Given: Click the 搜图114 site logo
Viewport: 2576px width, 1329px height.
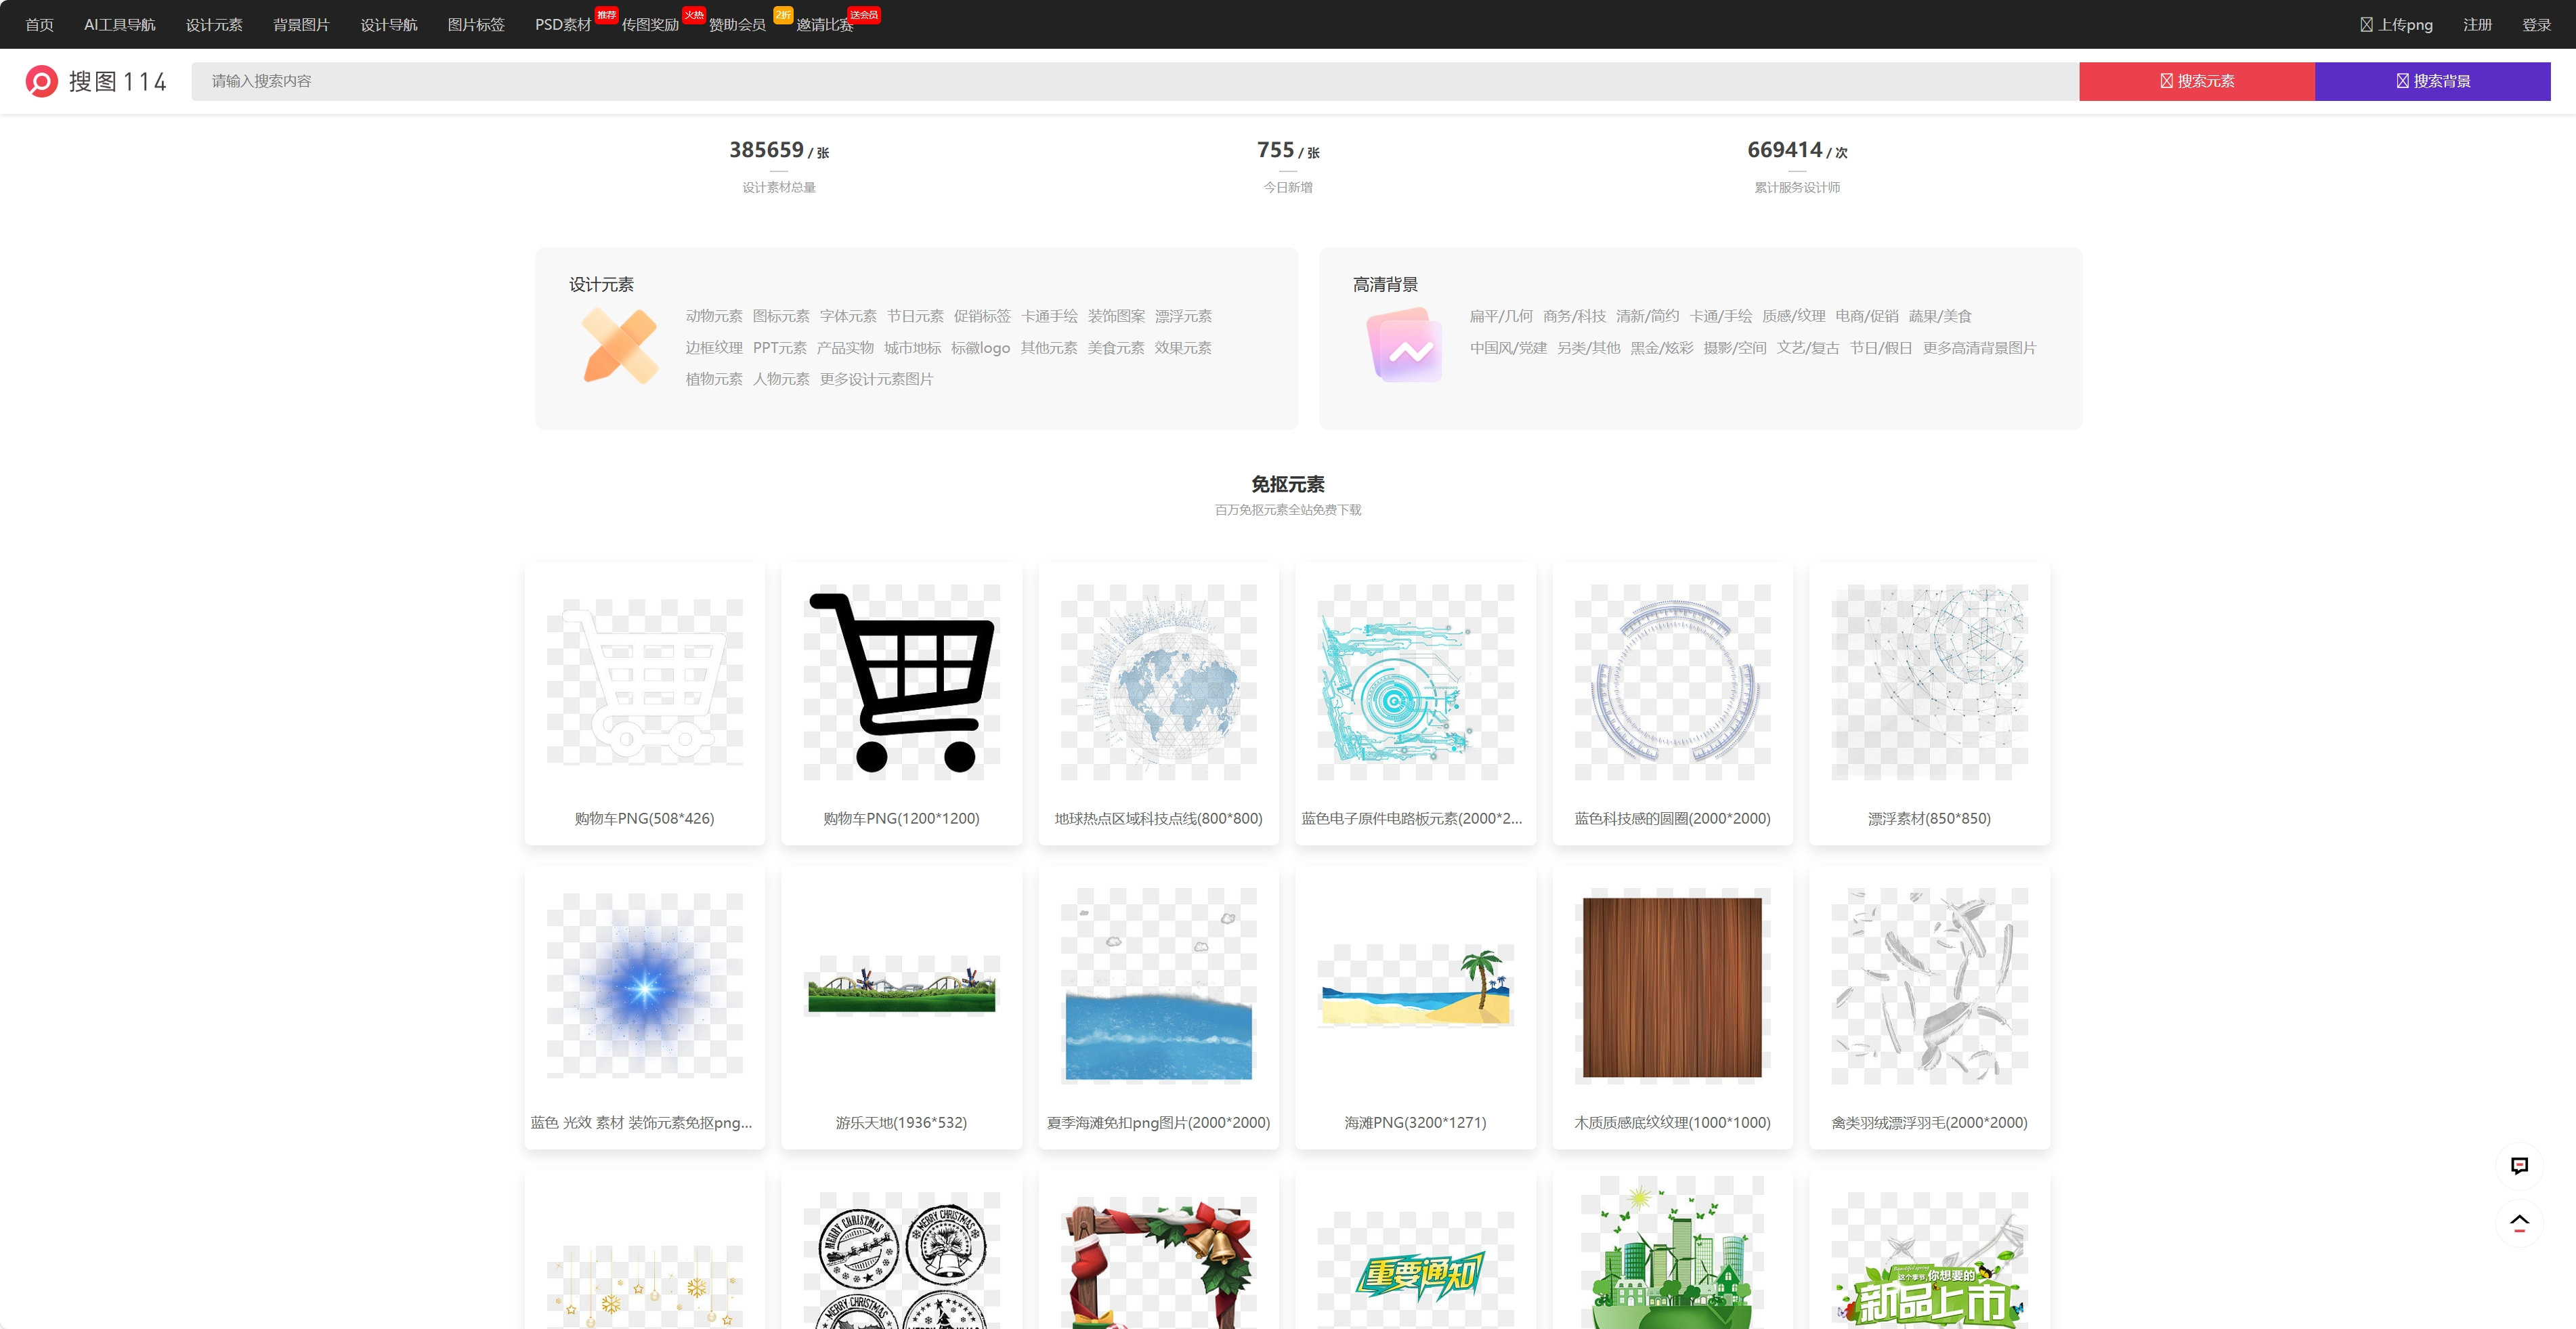Looking at the screenshot, I should 96,81.
